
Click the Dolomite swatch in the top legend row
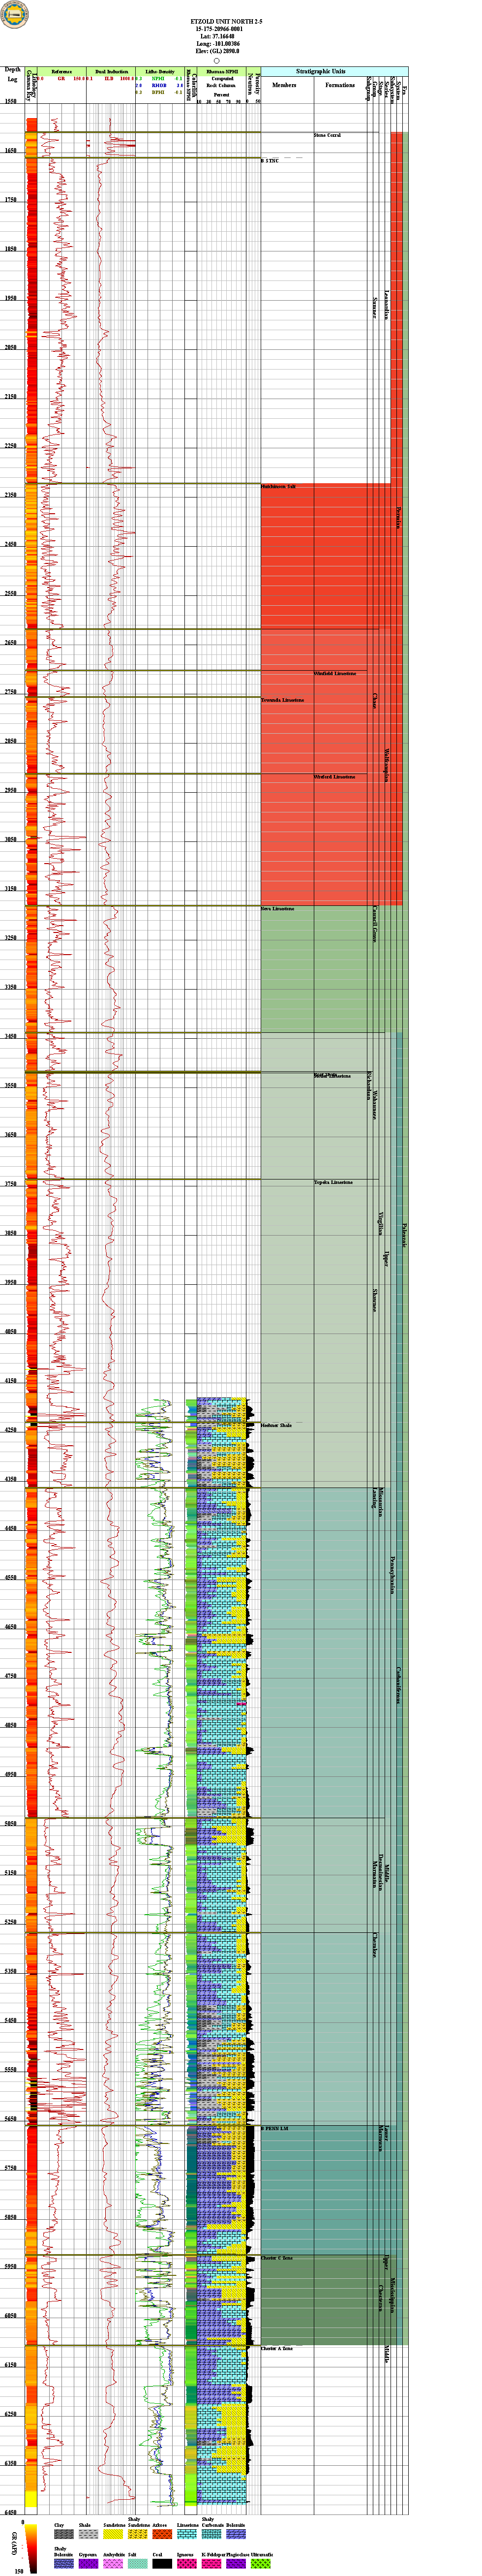(236, 2535)
